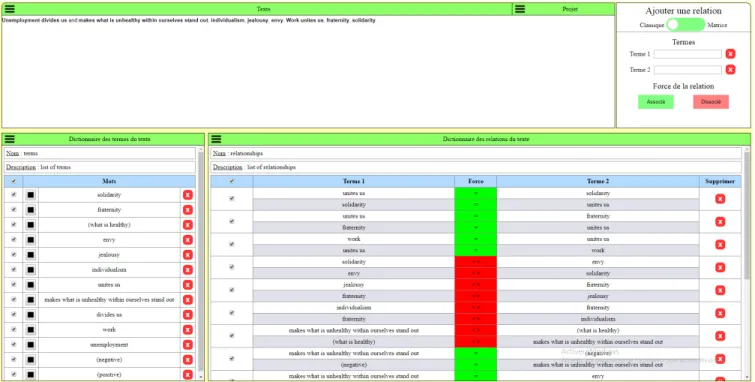This screenshot has height=382, width=755.
Task: Delete the term (negative)
Action: pyautogui.click(x=188, y=360)
